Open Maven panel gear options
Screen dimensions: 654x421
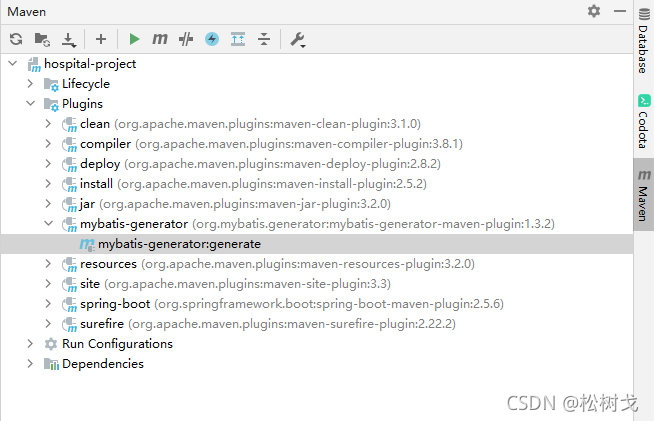tap(594, 11)
